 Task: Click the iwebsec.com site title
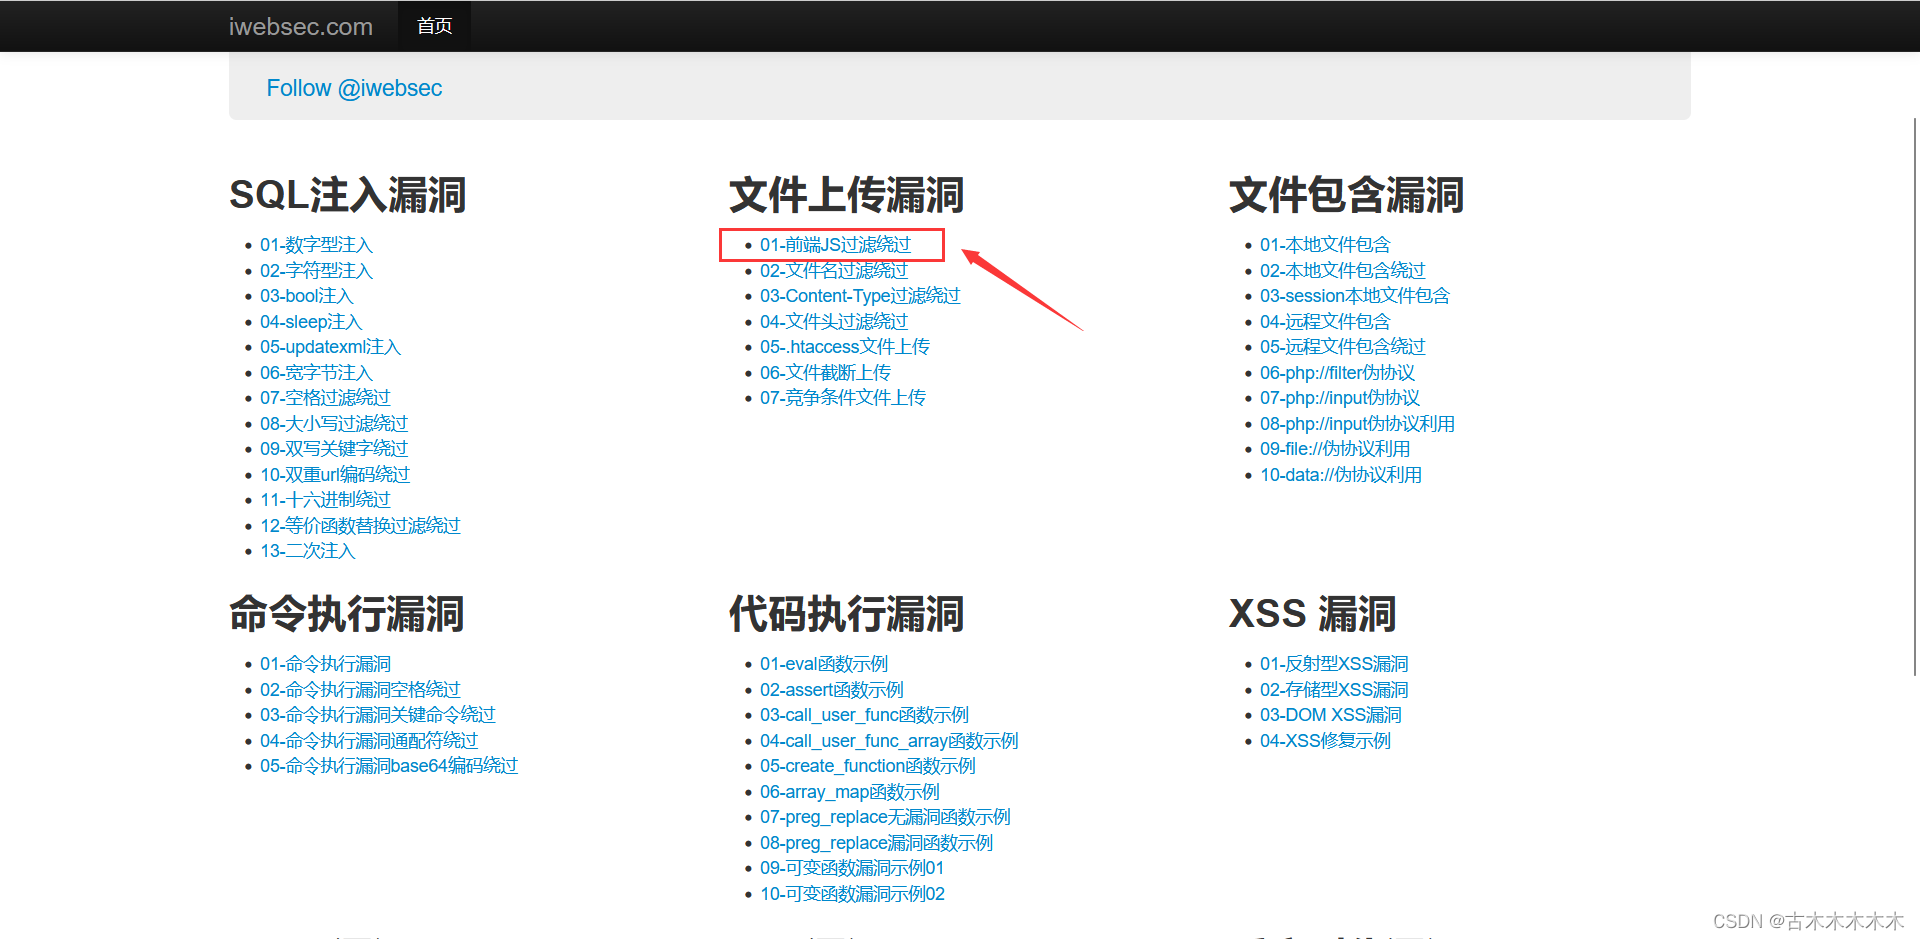tap(300, 27)
